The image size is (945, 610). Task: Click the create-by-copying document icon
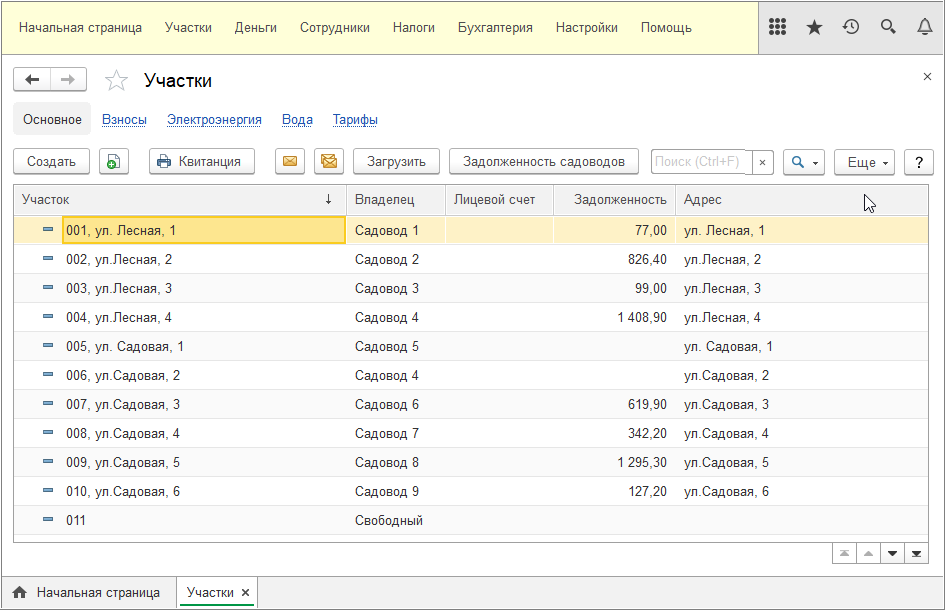(x=114, y=161)
